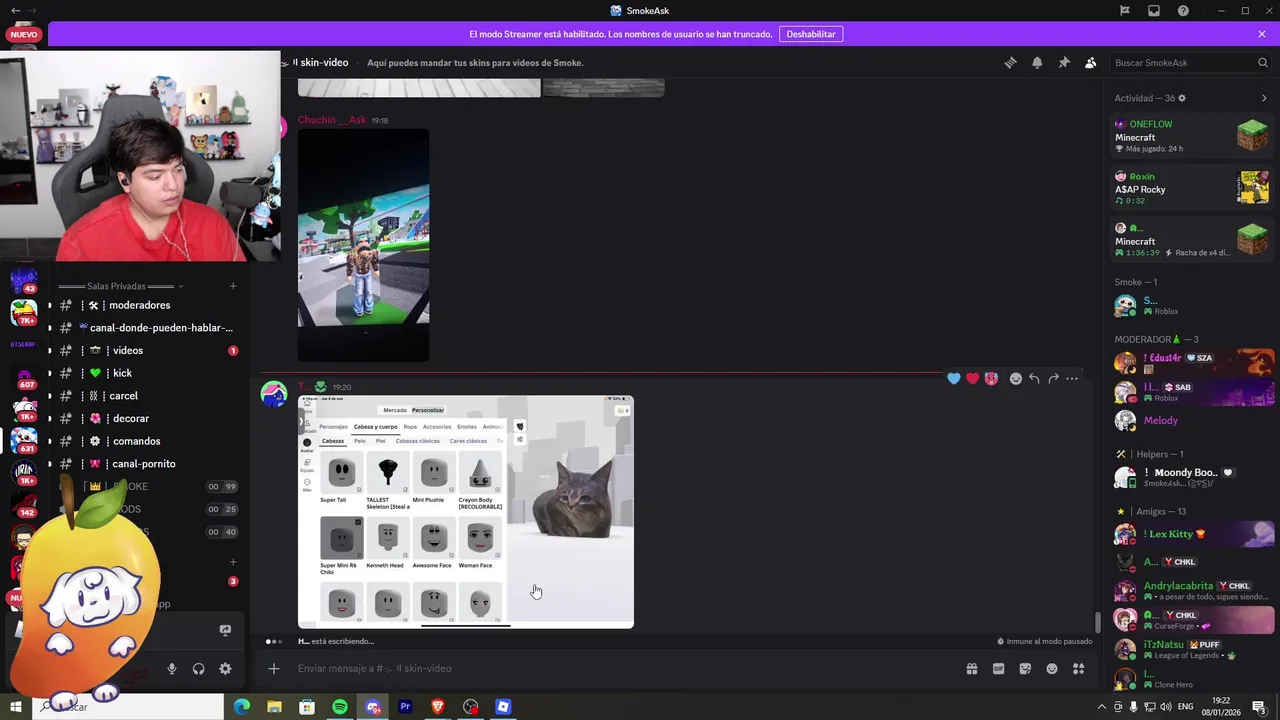Open the flag quests icon in title bar
The height and width of the screenshot is (720, 1280).
(1125, 10)
